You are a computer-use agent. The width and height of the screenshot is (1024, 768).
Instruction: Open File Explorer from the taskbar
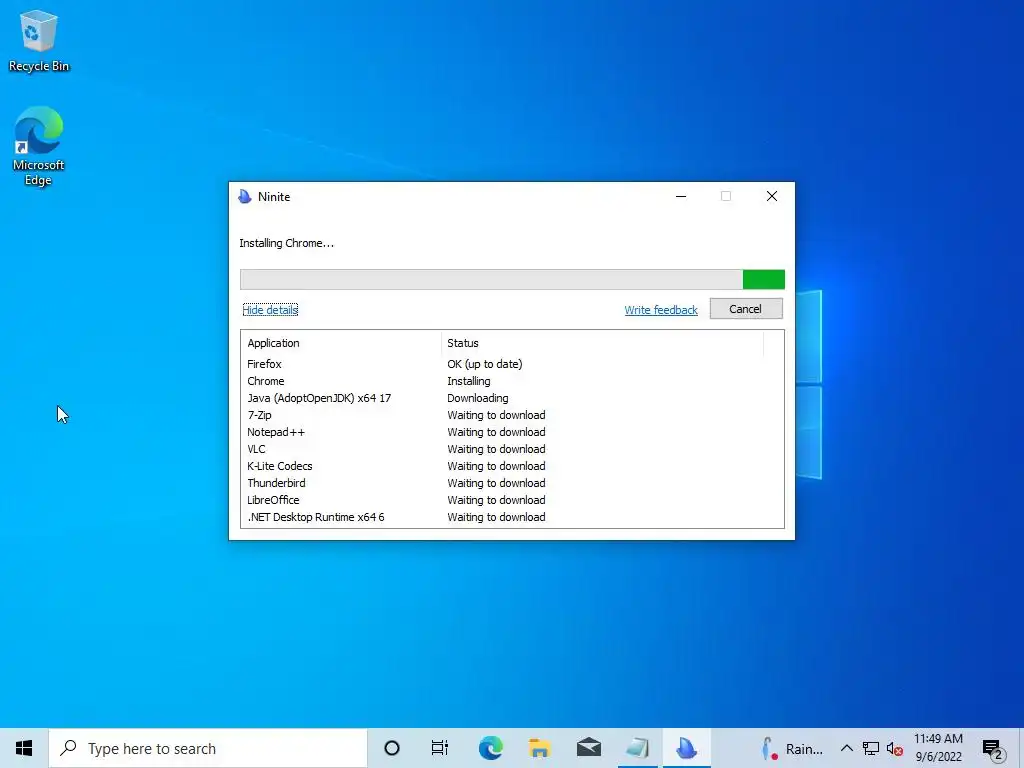click(539, 748)
